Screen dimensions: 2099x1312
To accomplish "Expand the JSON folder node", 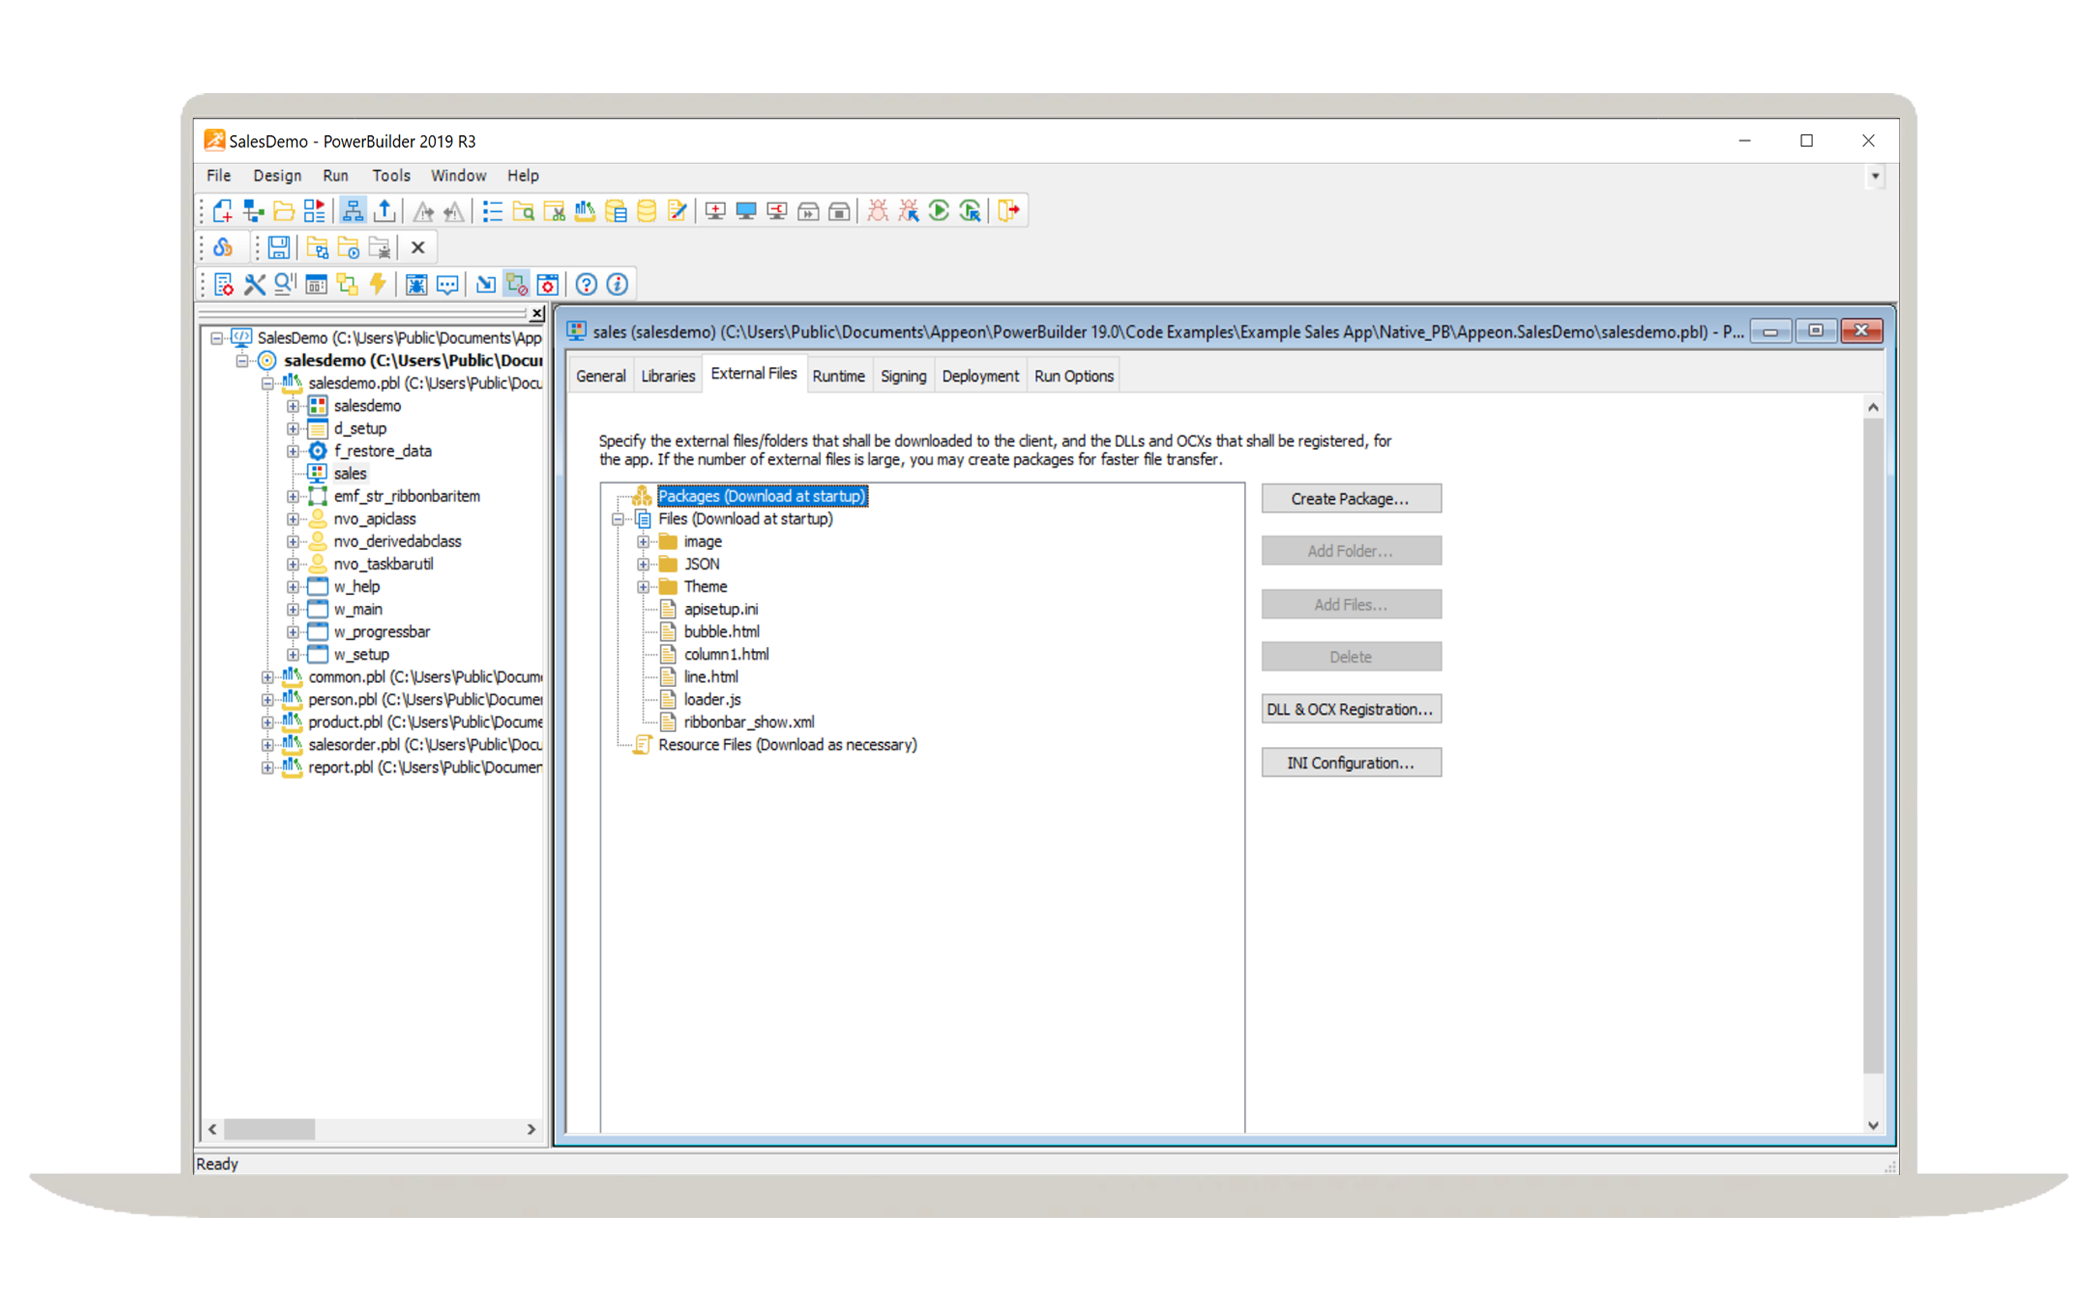I will coord(643,564).
